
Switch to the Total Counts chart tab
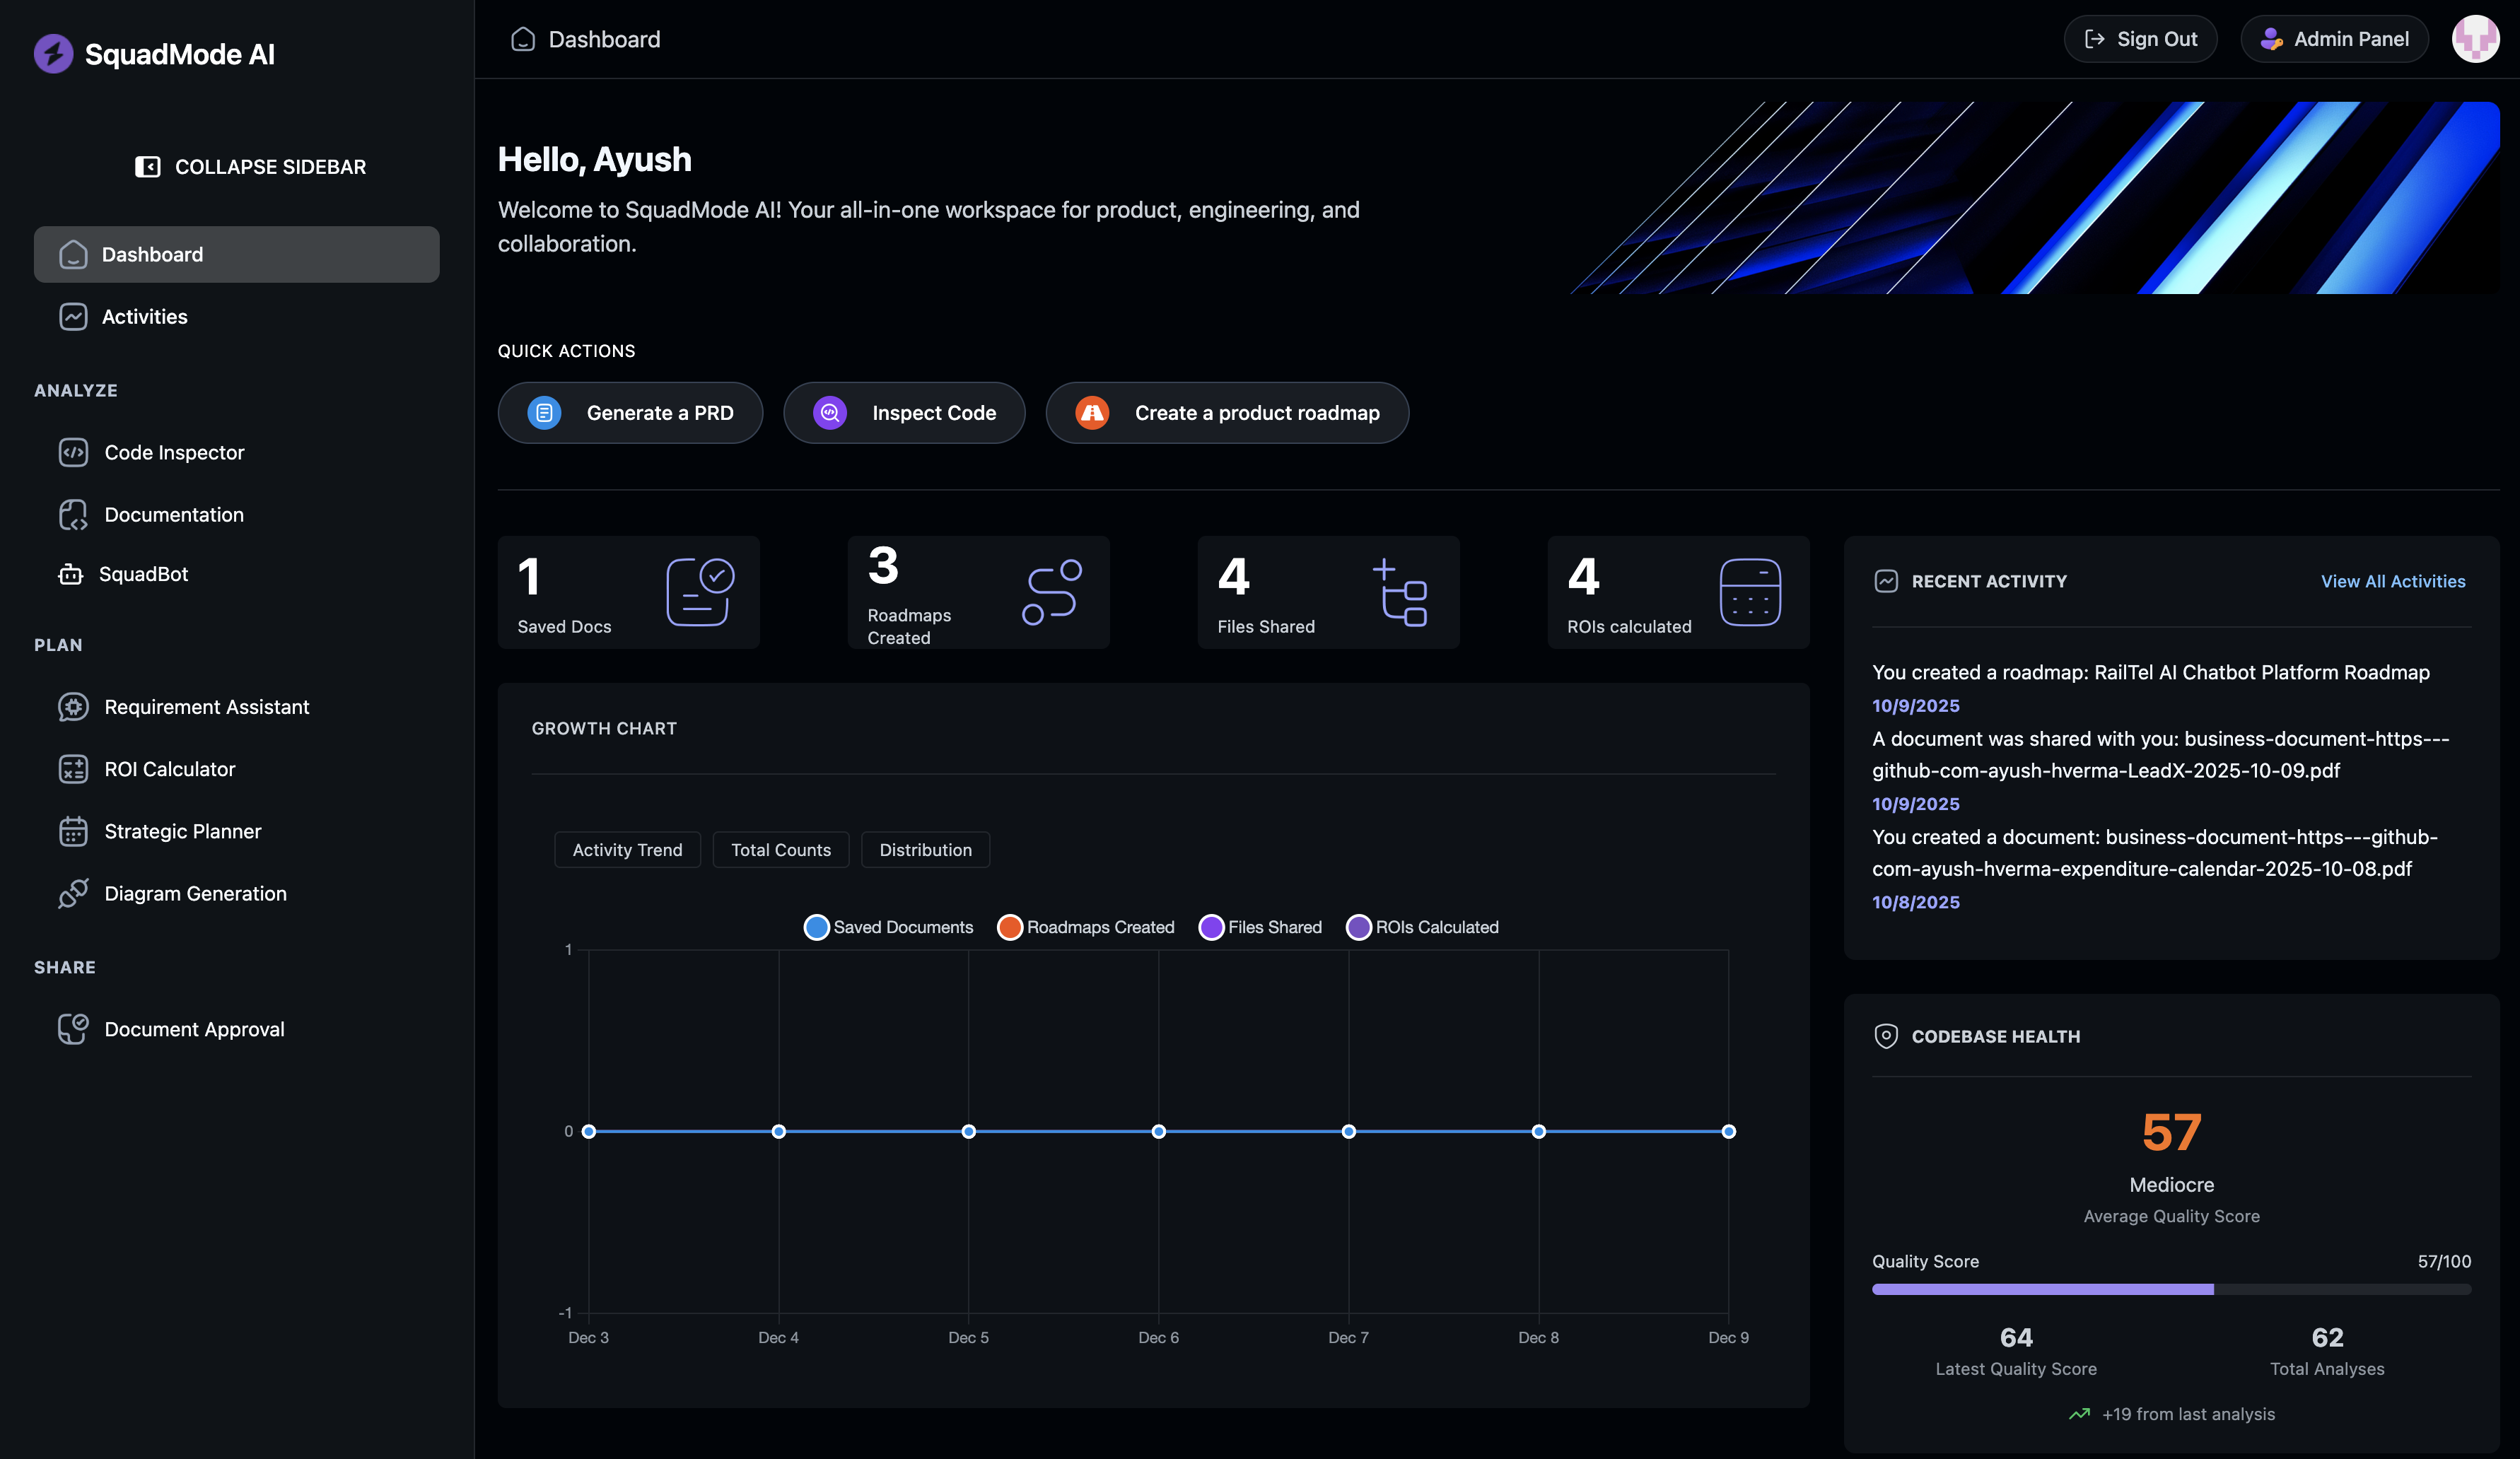pos(781,849)
